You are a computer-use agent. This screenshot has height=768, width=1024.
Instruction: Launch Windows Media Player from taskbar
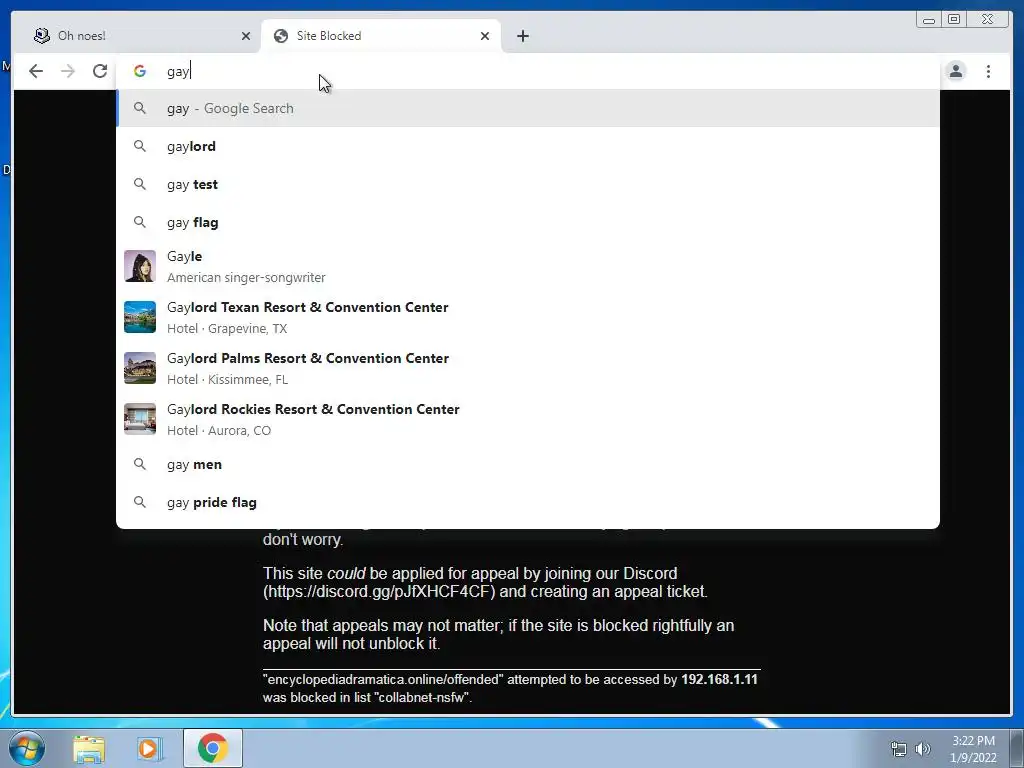coord(148,748)
